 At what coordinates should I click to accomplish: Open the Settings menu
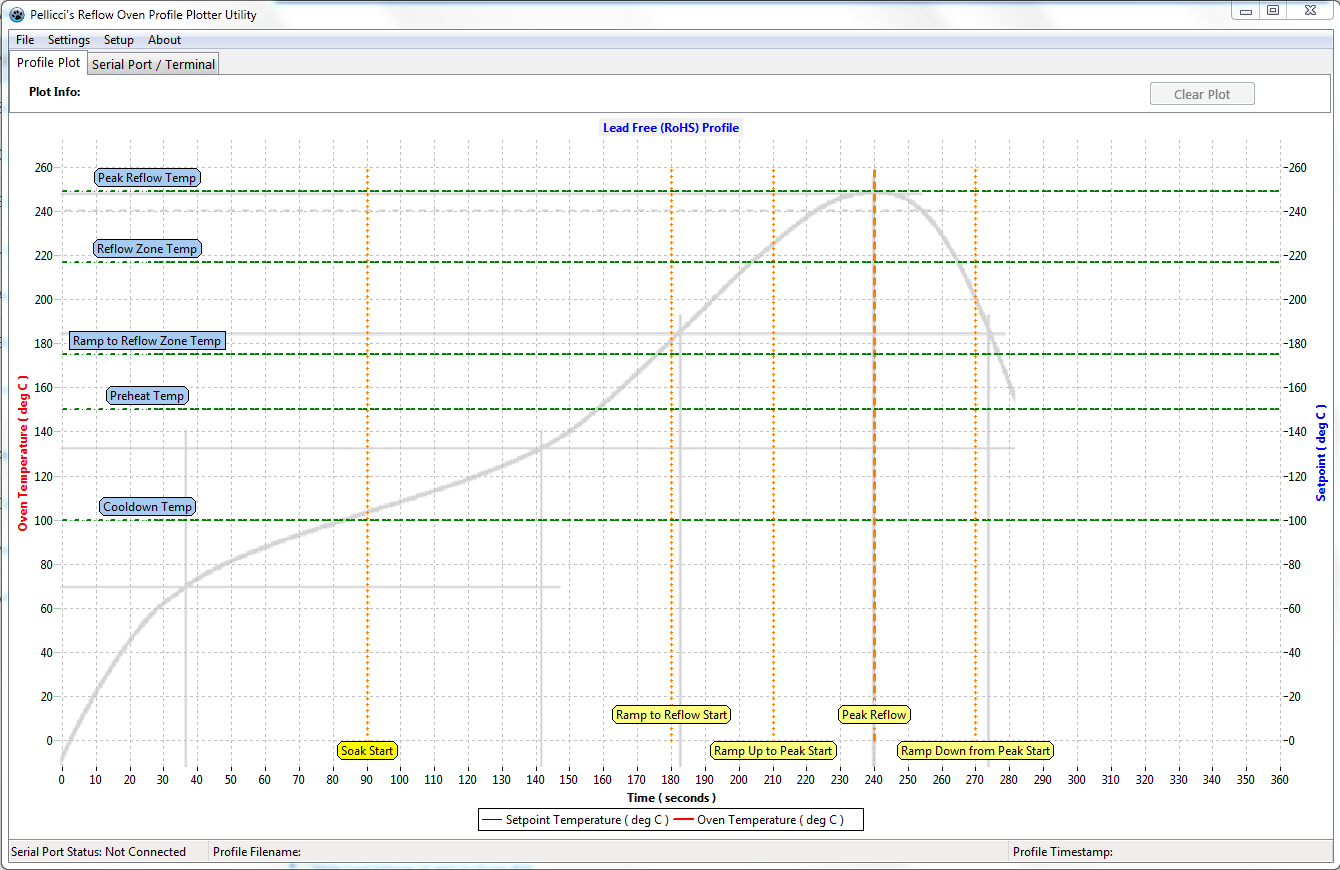tap(69, 40)
